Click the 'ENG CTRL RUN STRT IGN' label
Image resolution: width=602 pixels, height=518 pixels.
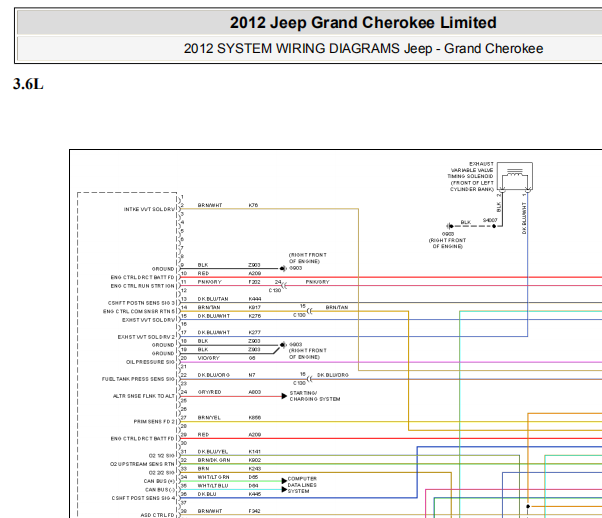click(142, 286)
